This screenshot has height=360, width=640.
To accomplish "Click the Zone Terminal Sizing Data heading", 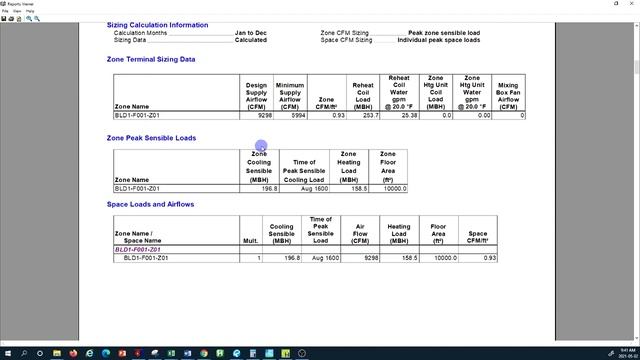I will pos(151,59).
